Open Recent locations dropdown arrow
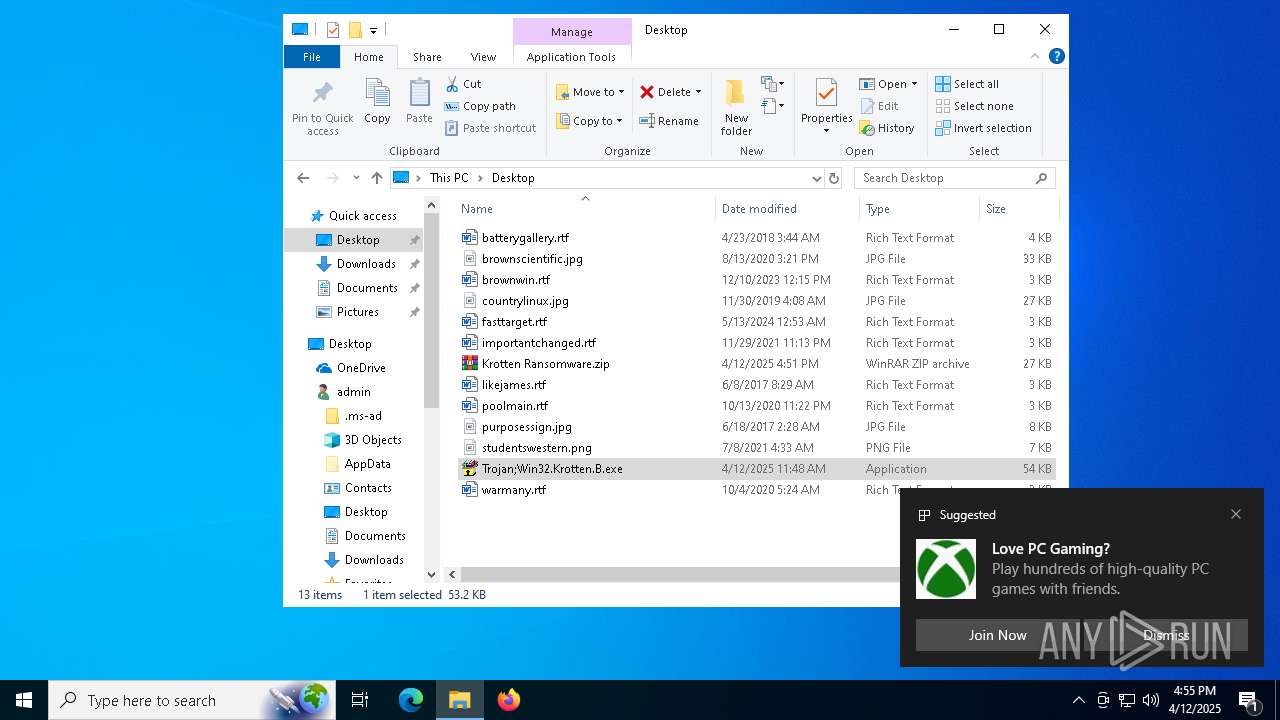Viewport: 1280px width, 720px height. click(x=356, y=178)
